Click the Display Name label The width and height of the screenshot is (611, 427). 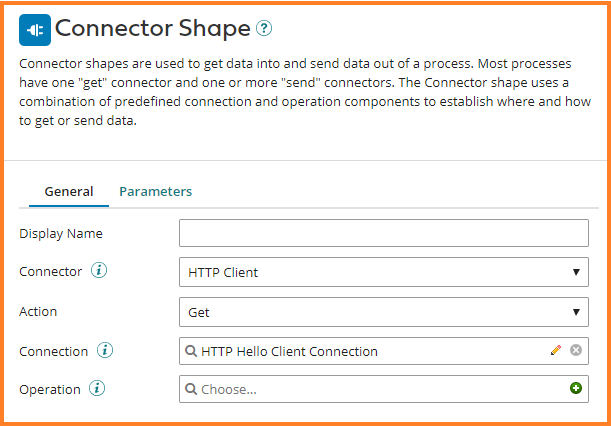click(61, 233)
